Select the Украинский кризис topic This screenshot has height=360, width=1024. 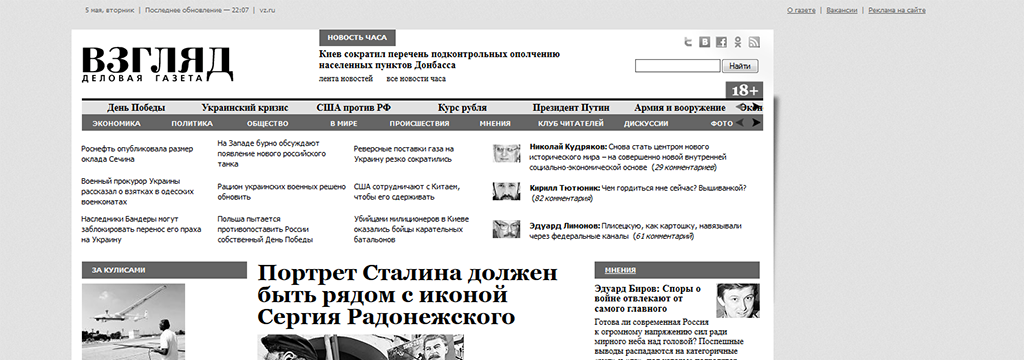(x=245, y=108)
